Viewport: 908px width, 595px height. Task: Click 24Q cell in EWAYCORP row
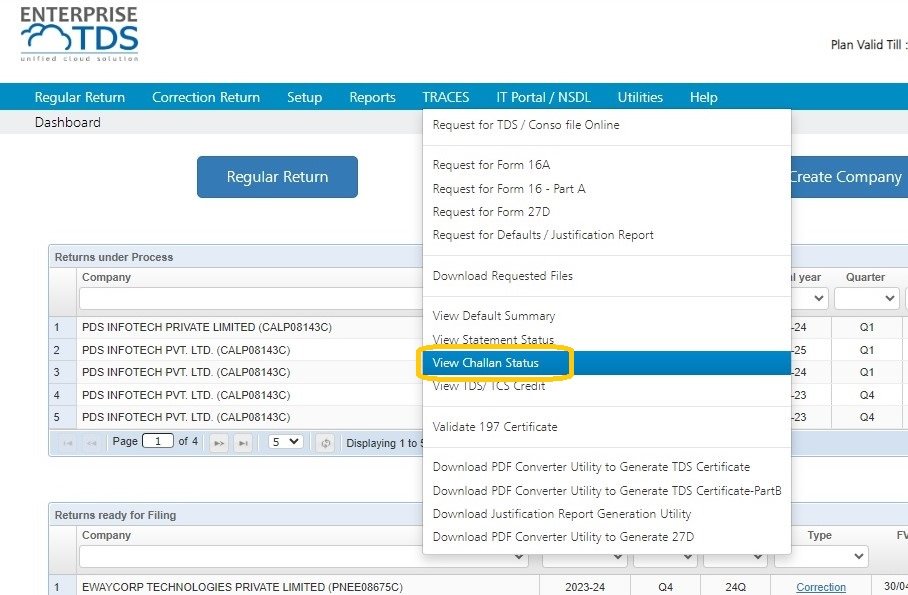735,587
